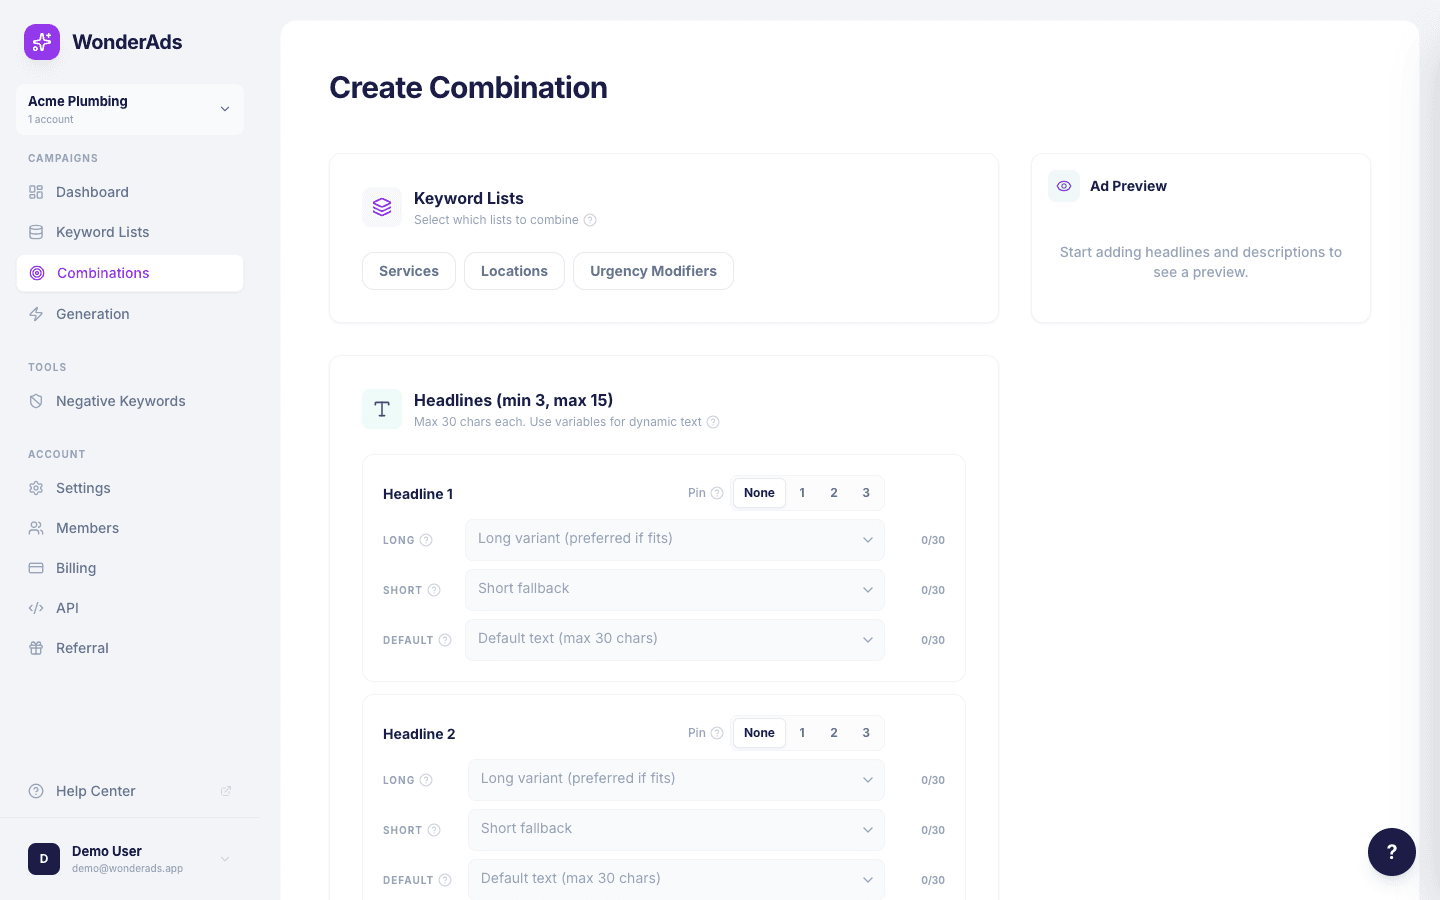This screenshot has height=900, width=1440.
Task: Open Negative Keywords via its tag icon
Action: (x=35, y=401)
